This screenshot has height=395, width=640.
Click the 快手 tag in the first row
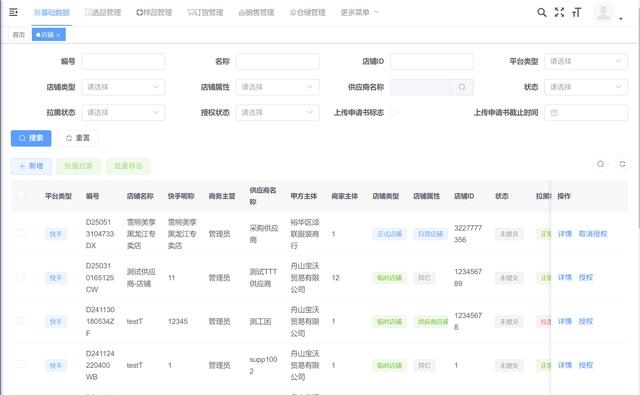[x=56, y=234]
